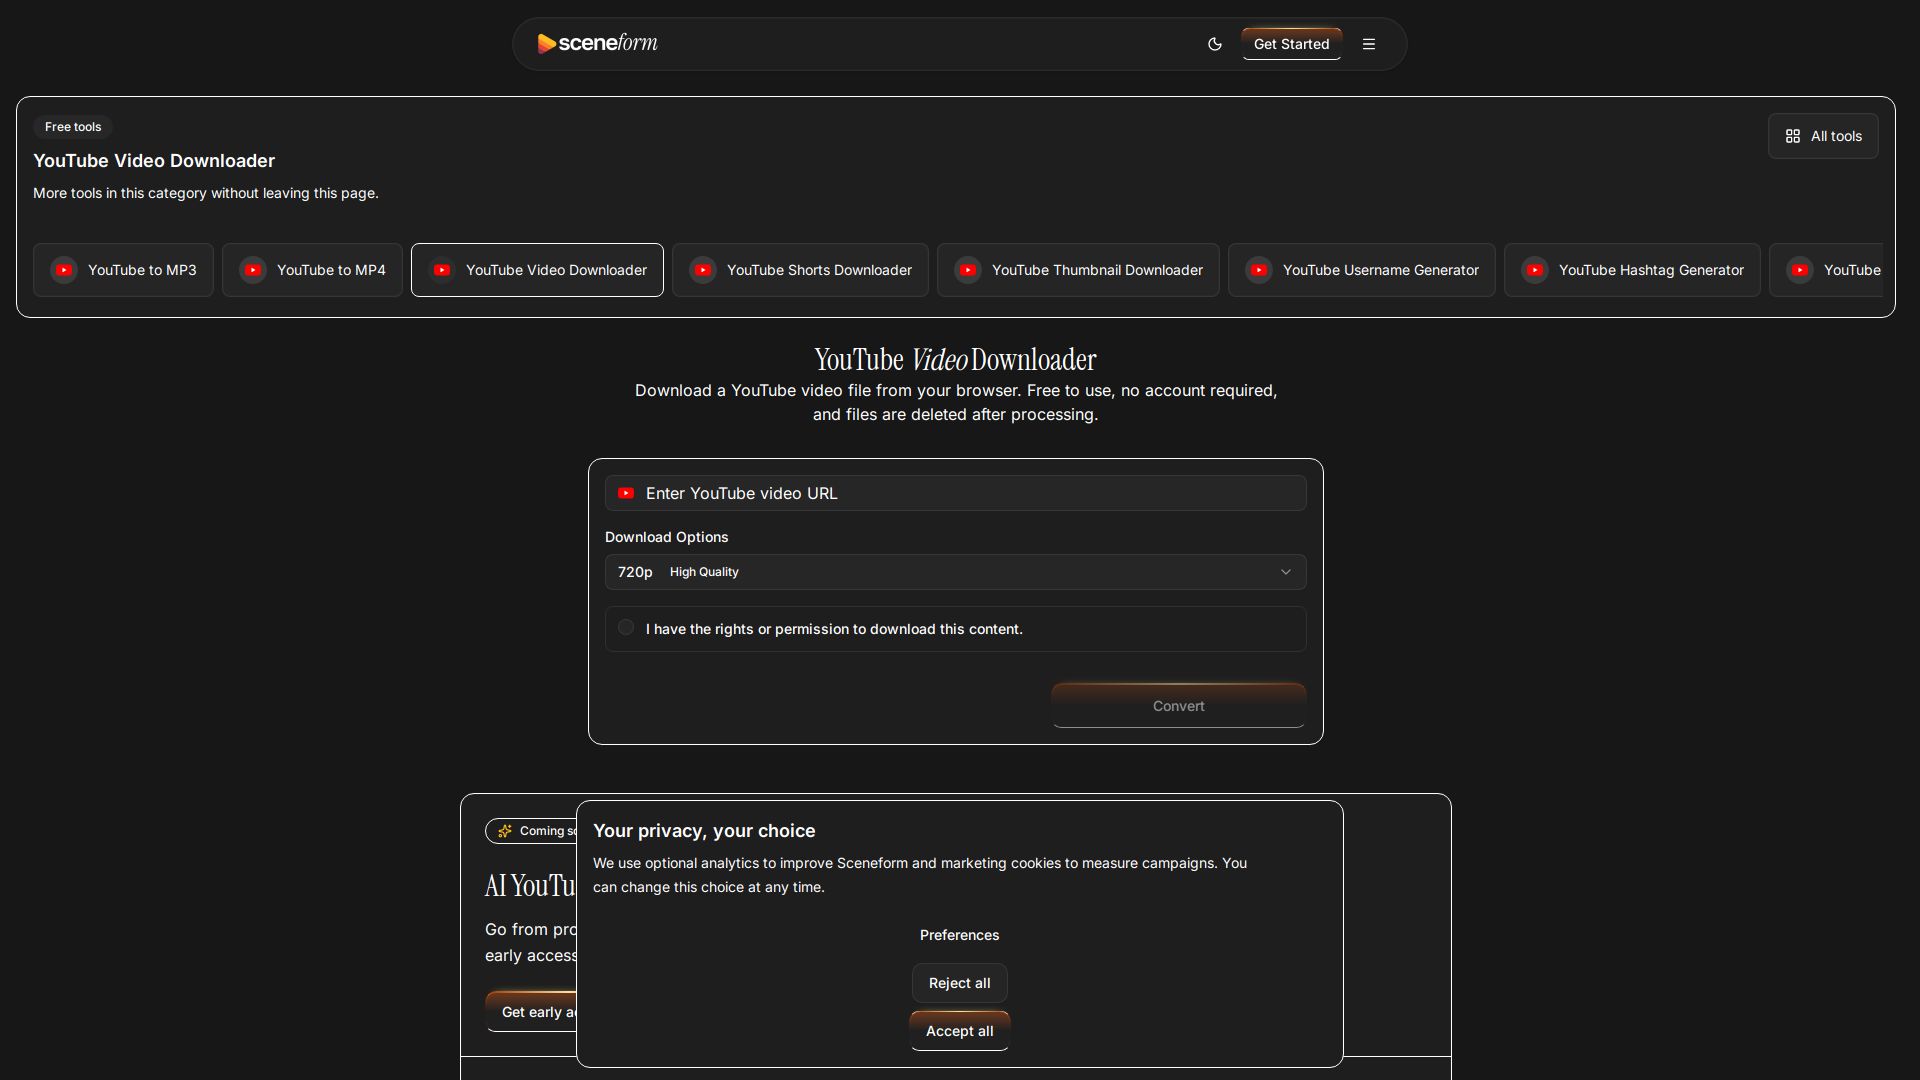
Task: Open All tools grid button
Action: (1823, 136)
